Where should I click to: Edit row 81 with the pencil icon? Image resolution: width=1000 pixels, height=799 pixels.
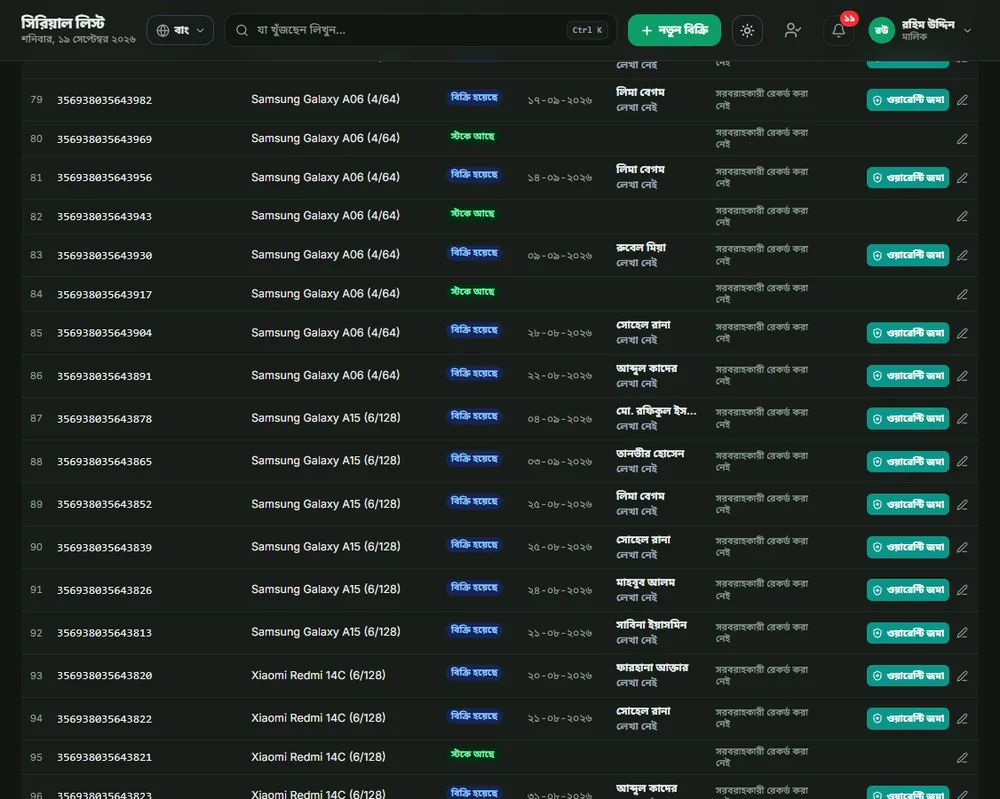[962, 178]
